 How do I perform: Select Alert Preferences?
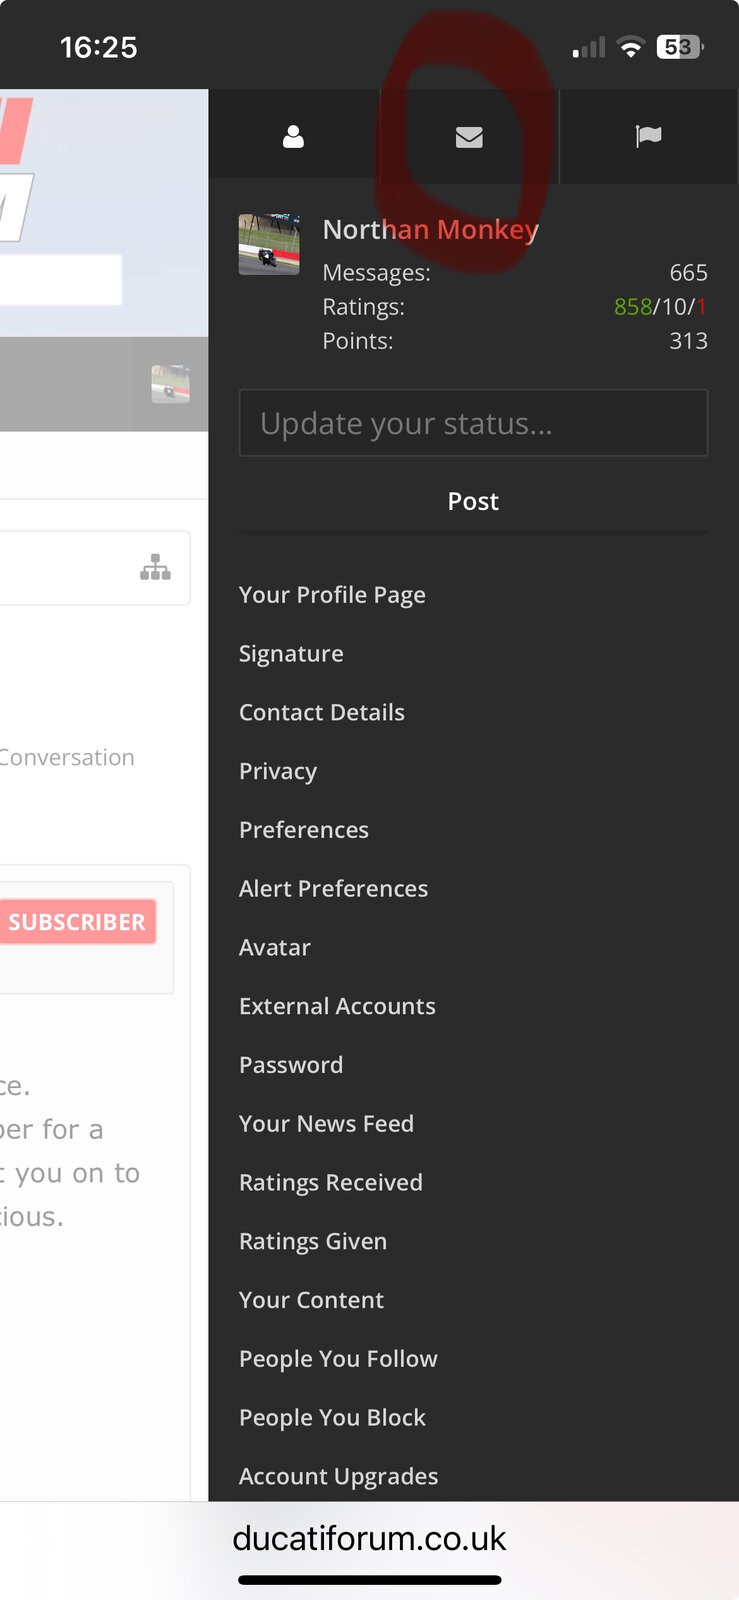(333, 889)
